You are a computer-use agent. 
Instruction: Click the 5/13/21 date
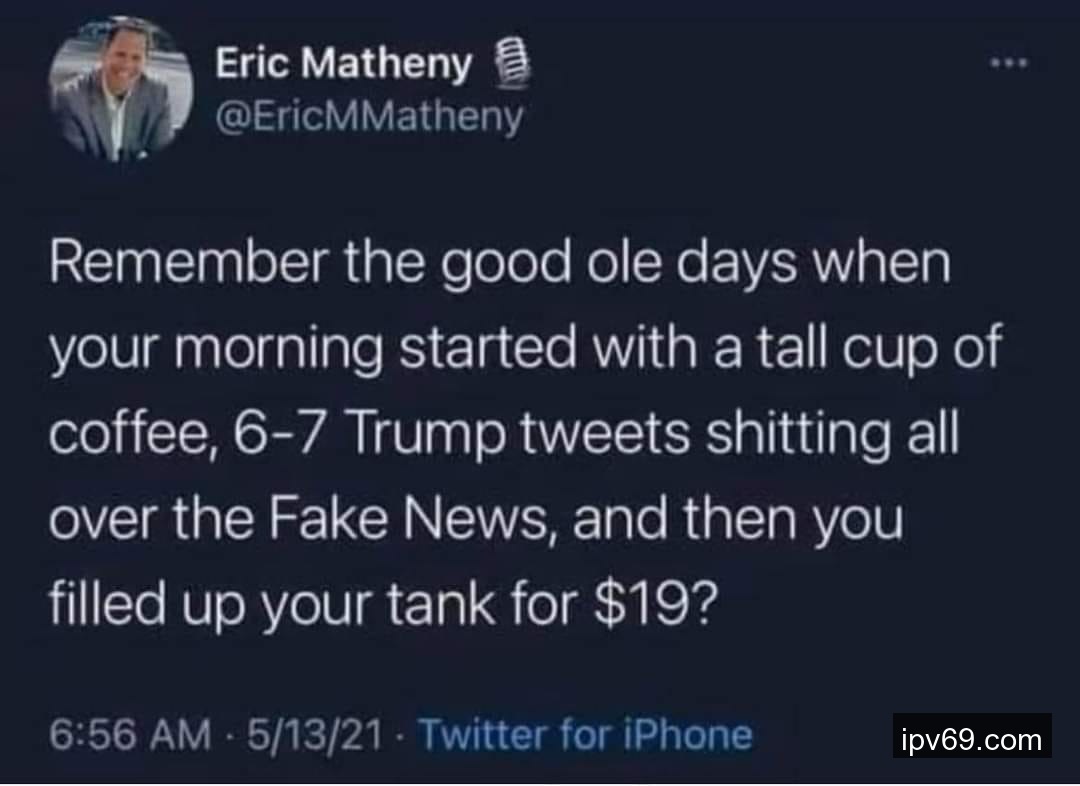click(x=313, y=735)
